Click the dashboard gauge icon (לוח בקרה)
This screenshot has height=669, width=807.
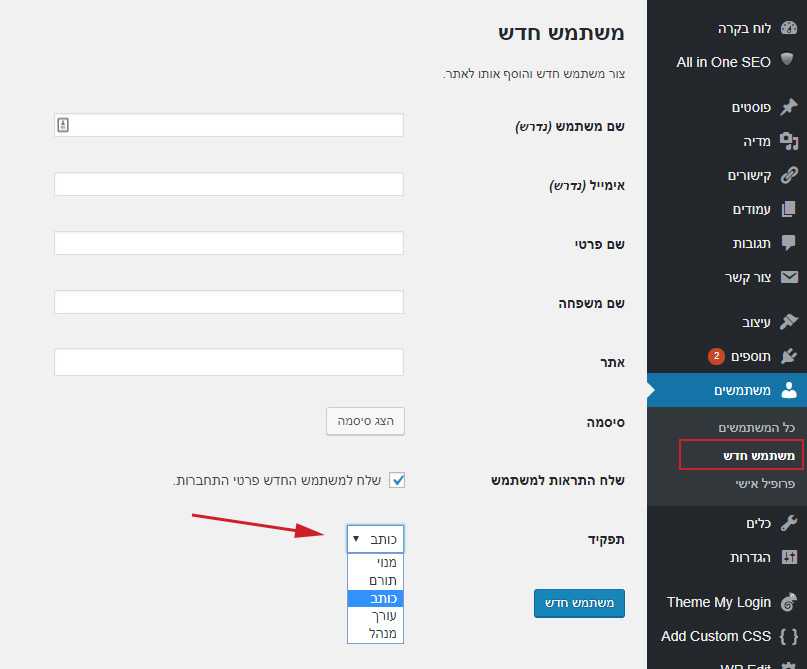point(788,28)
